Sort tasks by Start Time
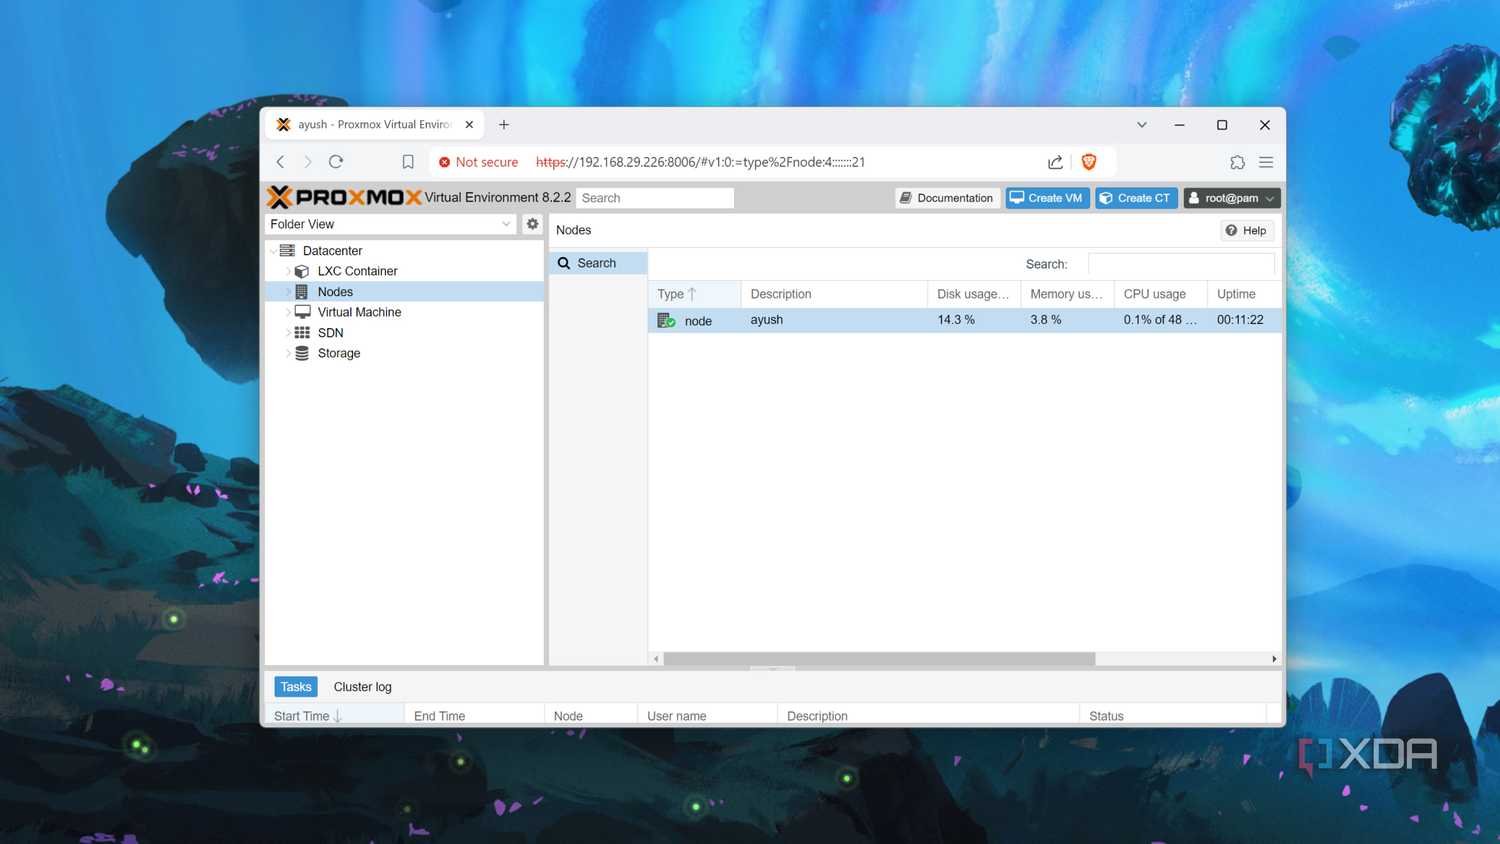The image size is (1500, 844). click(x=334, y=716)
